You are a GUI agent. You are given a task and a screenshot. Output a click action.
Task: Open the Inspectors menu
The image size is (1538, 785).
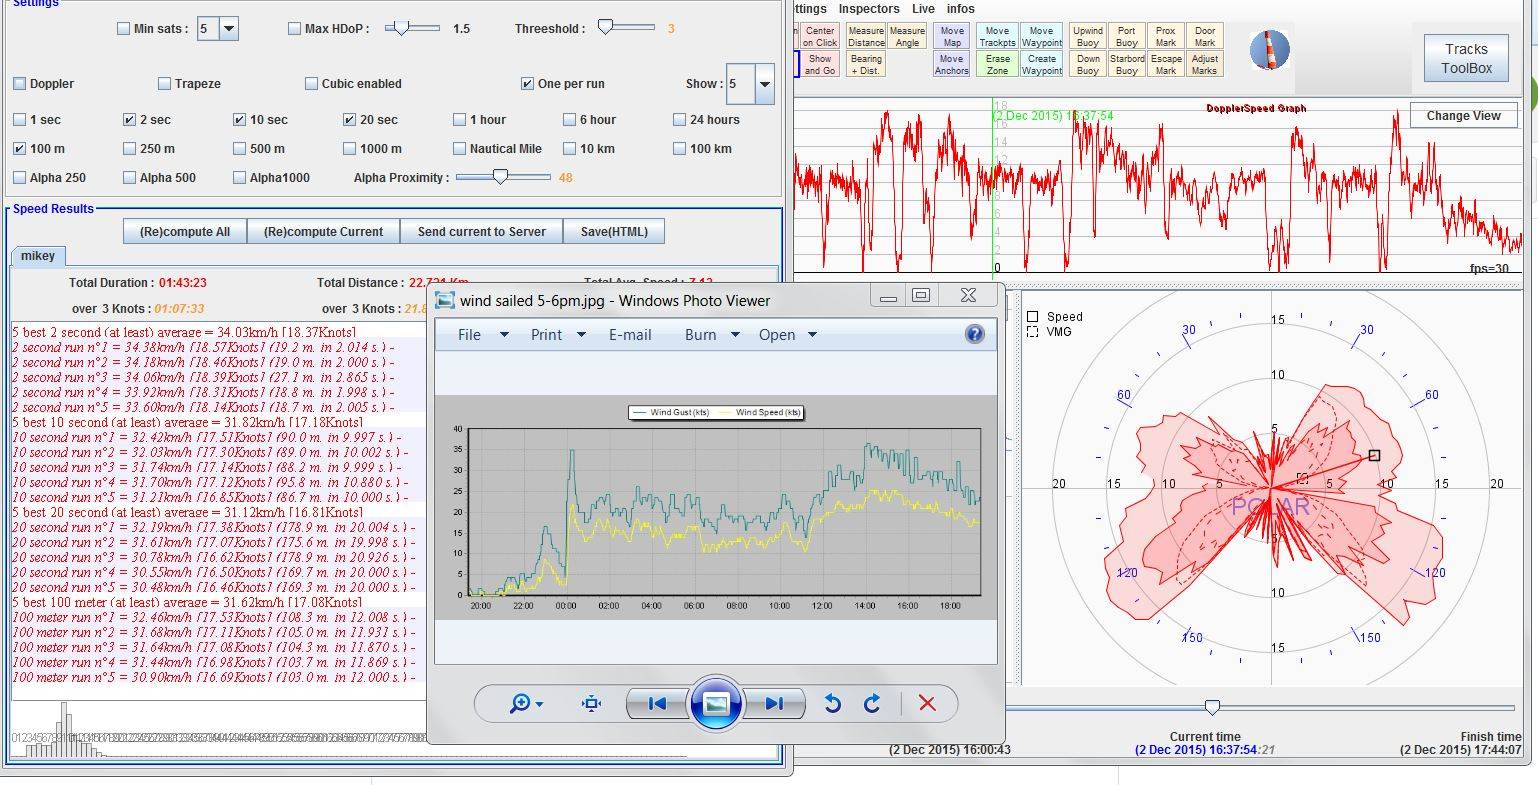click(868, 9)
